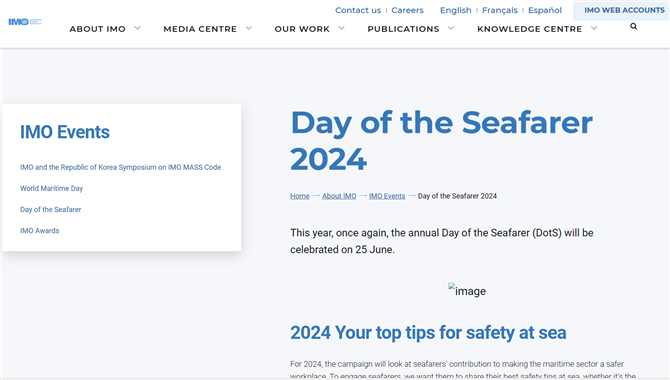The width and height of the screenshot is (670, 380).
Task: Switch language to Français
Action: point(500,10)
